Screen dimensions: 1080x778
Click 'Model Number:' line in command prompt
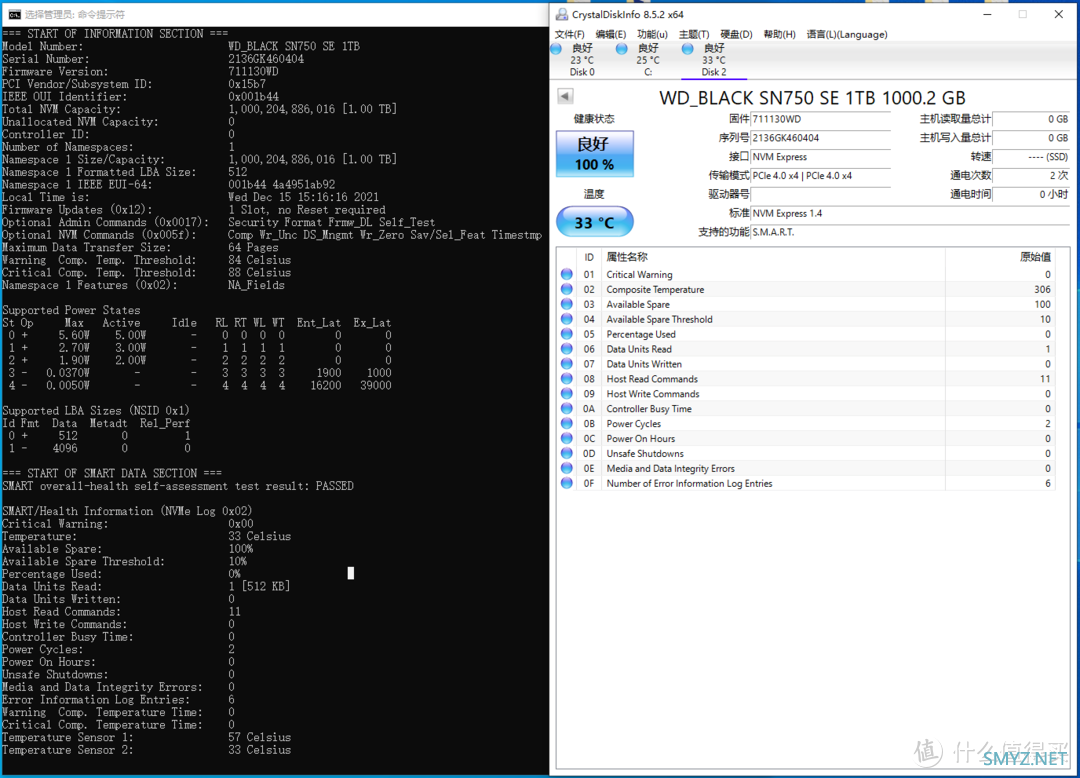(x=181, y=46)
